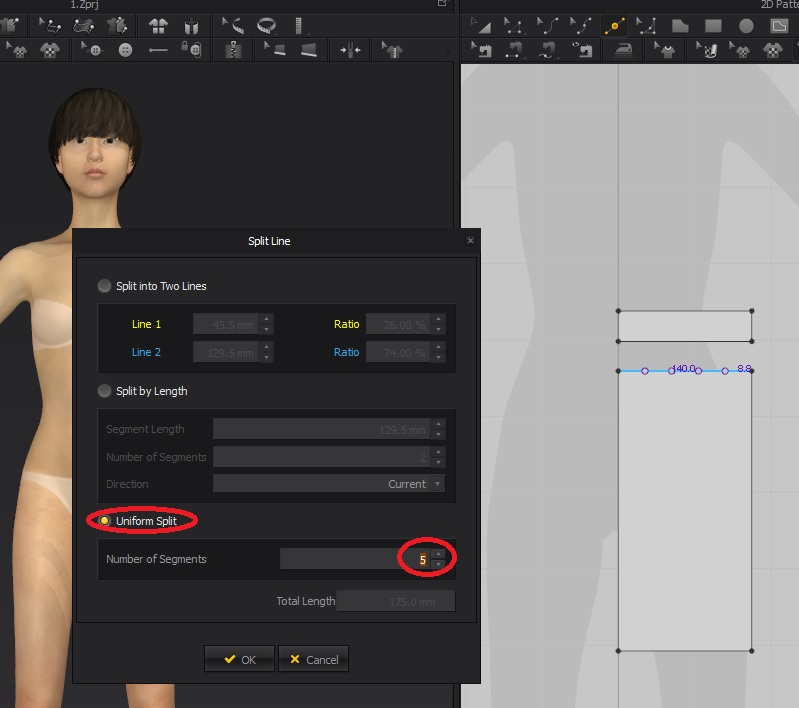This screenshot has height=708, width=799.
Task: Select the Button creation tool
Action: click(x=125, y=50)
